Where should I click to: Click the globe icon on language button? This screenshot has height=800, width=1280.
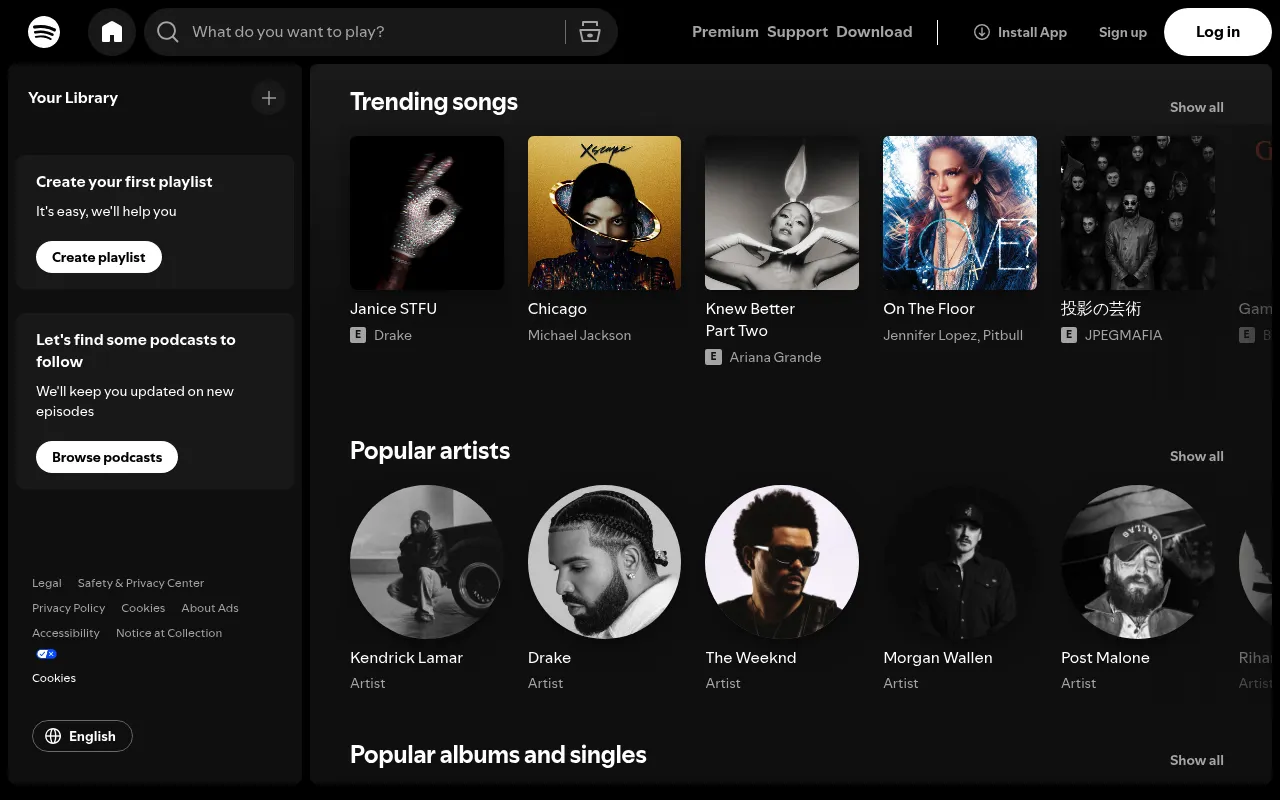point(54,736)
